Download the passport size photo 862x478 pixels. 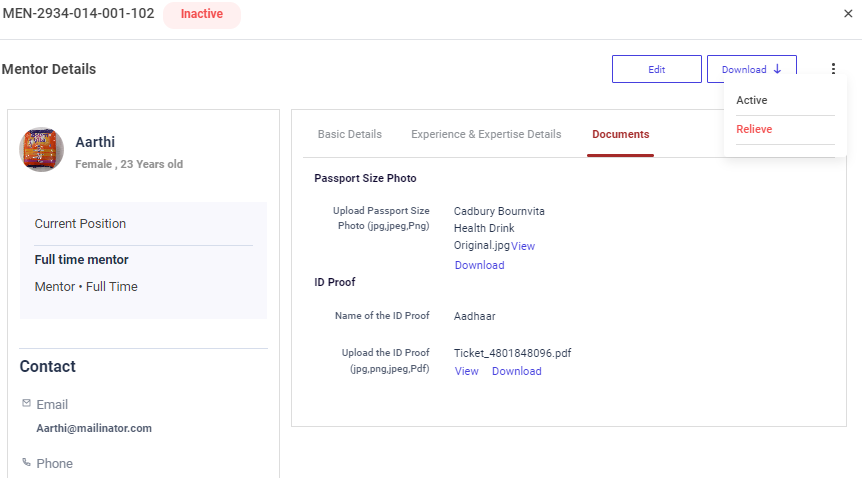479,265
